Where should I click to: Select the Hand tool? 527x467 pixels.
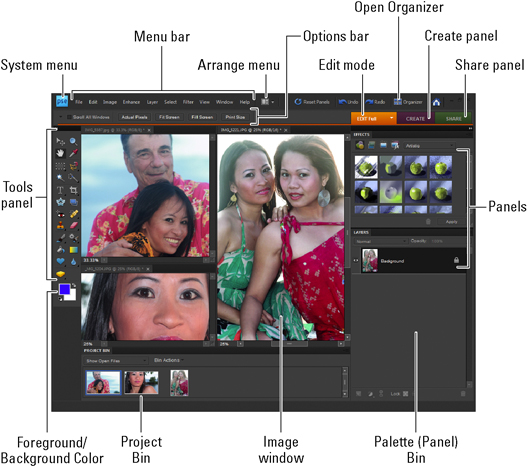60,153
